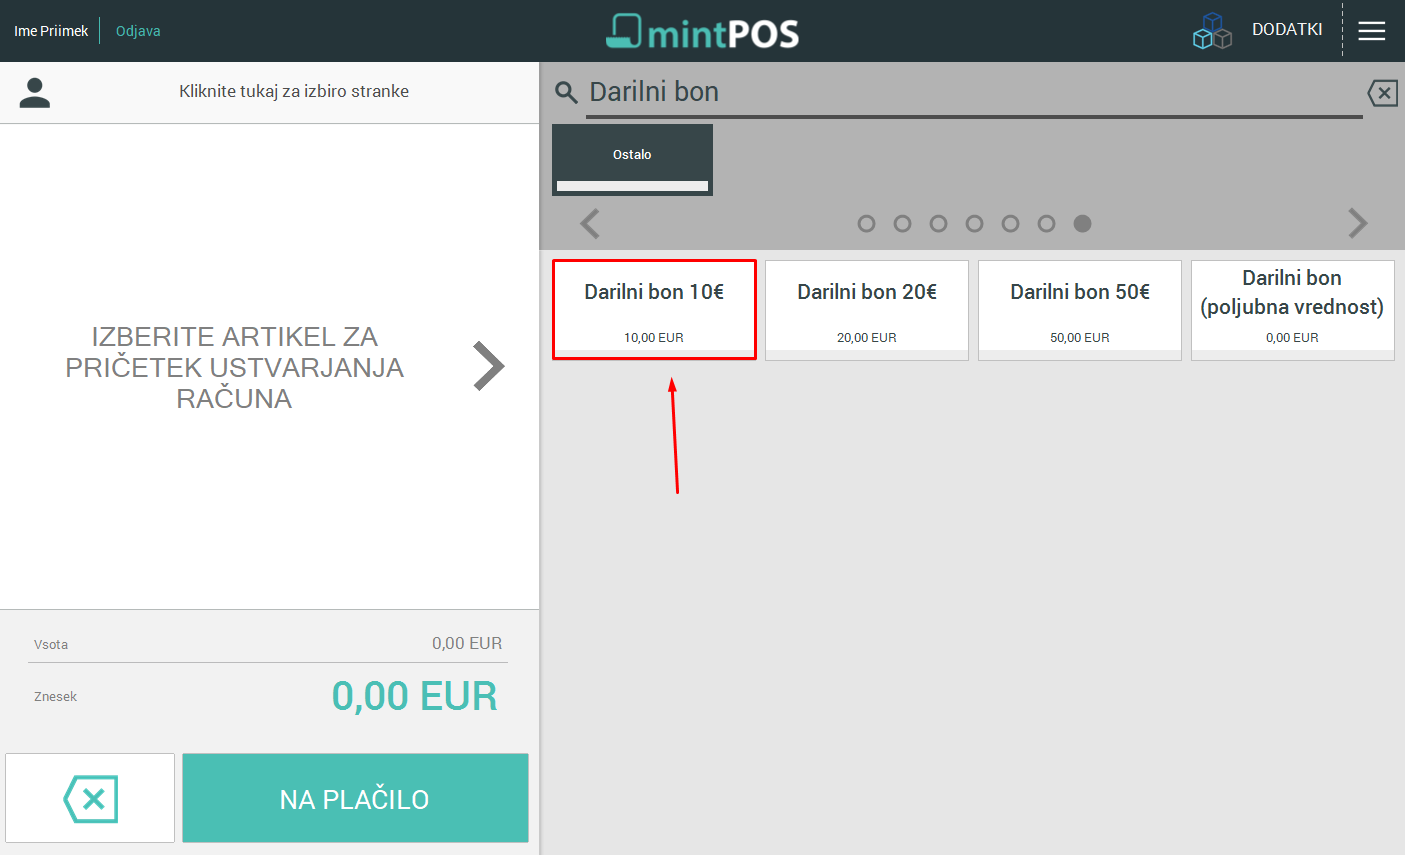The width and height of the screenshot is (1405, 855).
Task: Open the DODATKI menu label
Action: 1287,30
